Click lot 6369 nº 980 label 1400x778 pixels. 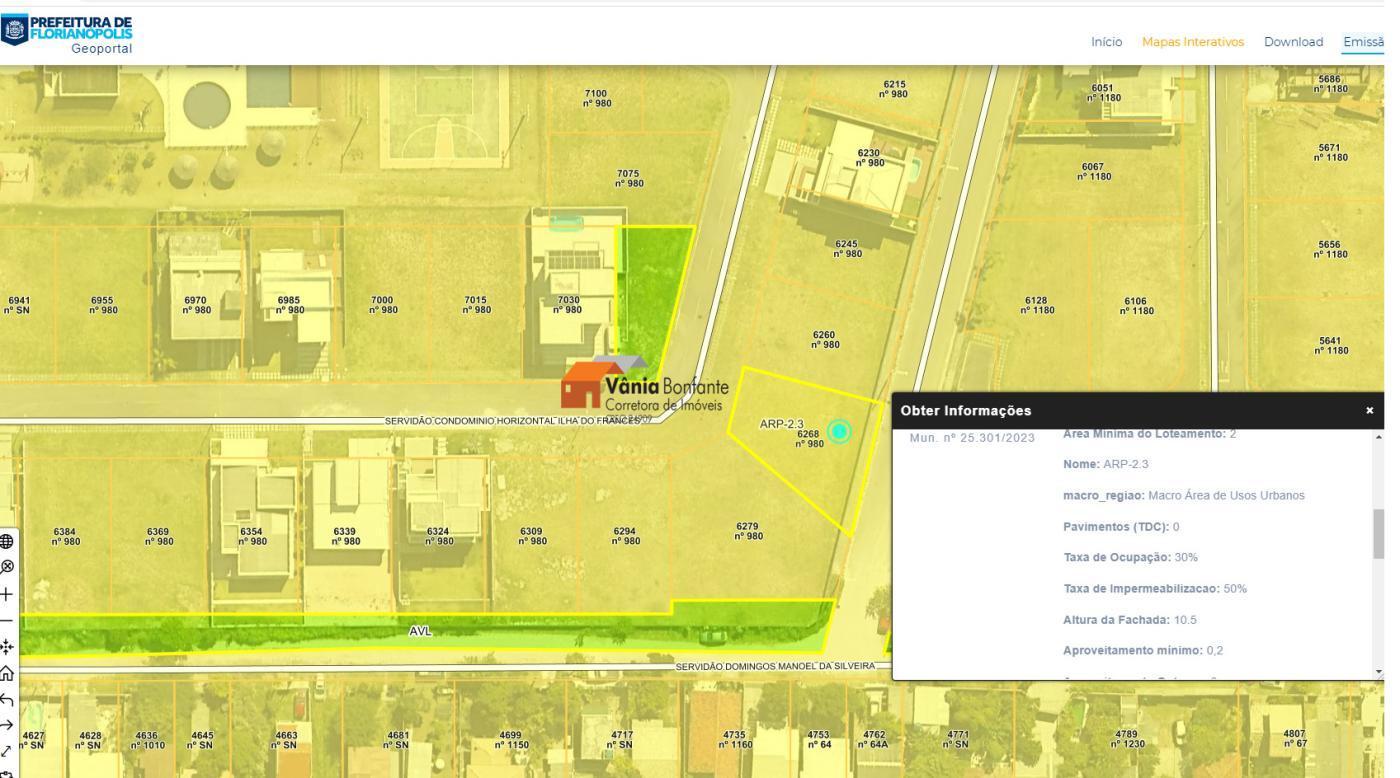(x=159, y=536)
